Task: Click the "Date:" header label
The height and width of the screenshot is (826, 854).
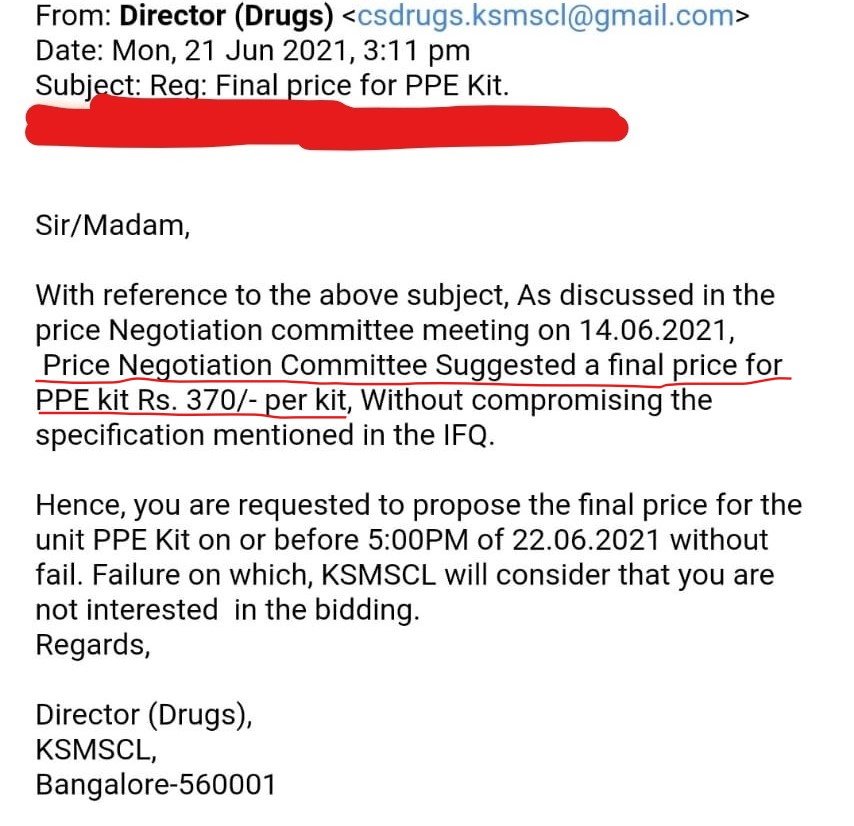Action: 67,50
